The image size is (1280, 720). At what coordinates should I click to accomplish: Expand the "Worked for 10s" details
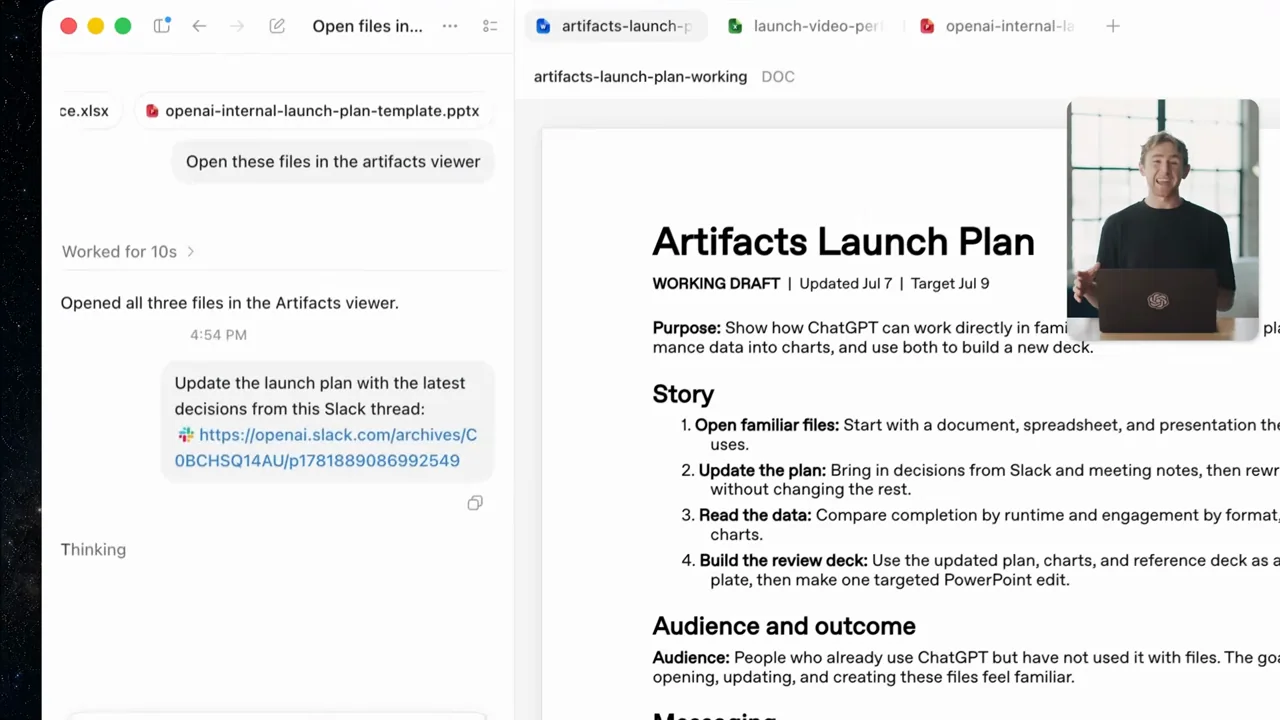(128, 252)
